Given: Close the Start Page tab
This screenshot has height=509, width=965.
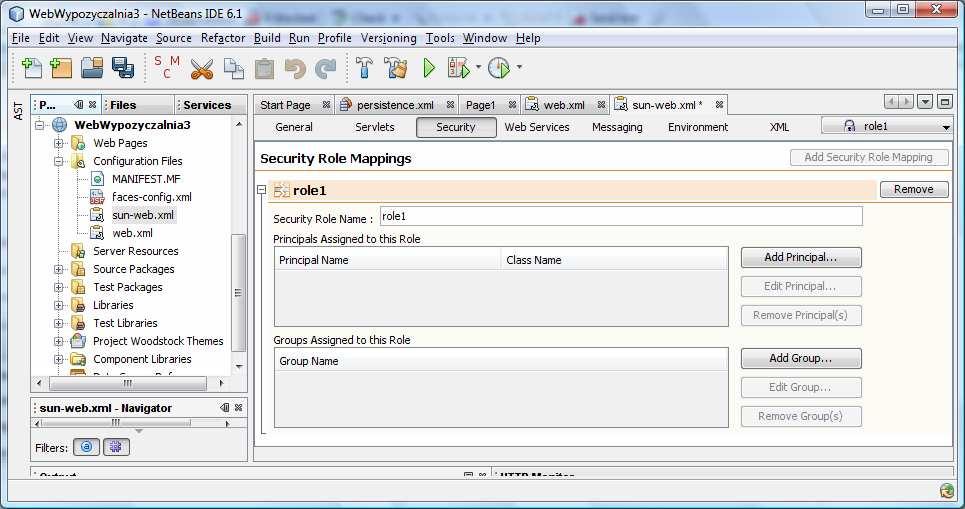Looking at the screenshot, I should pos(326,105).
